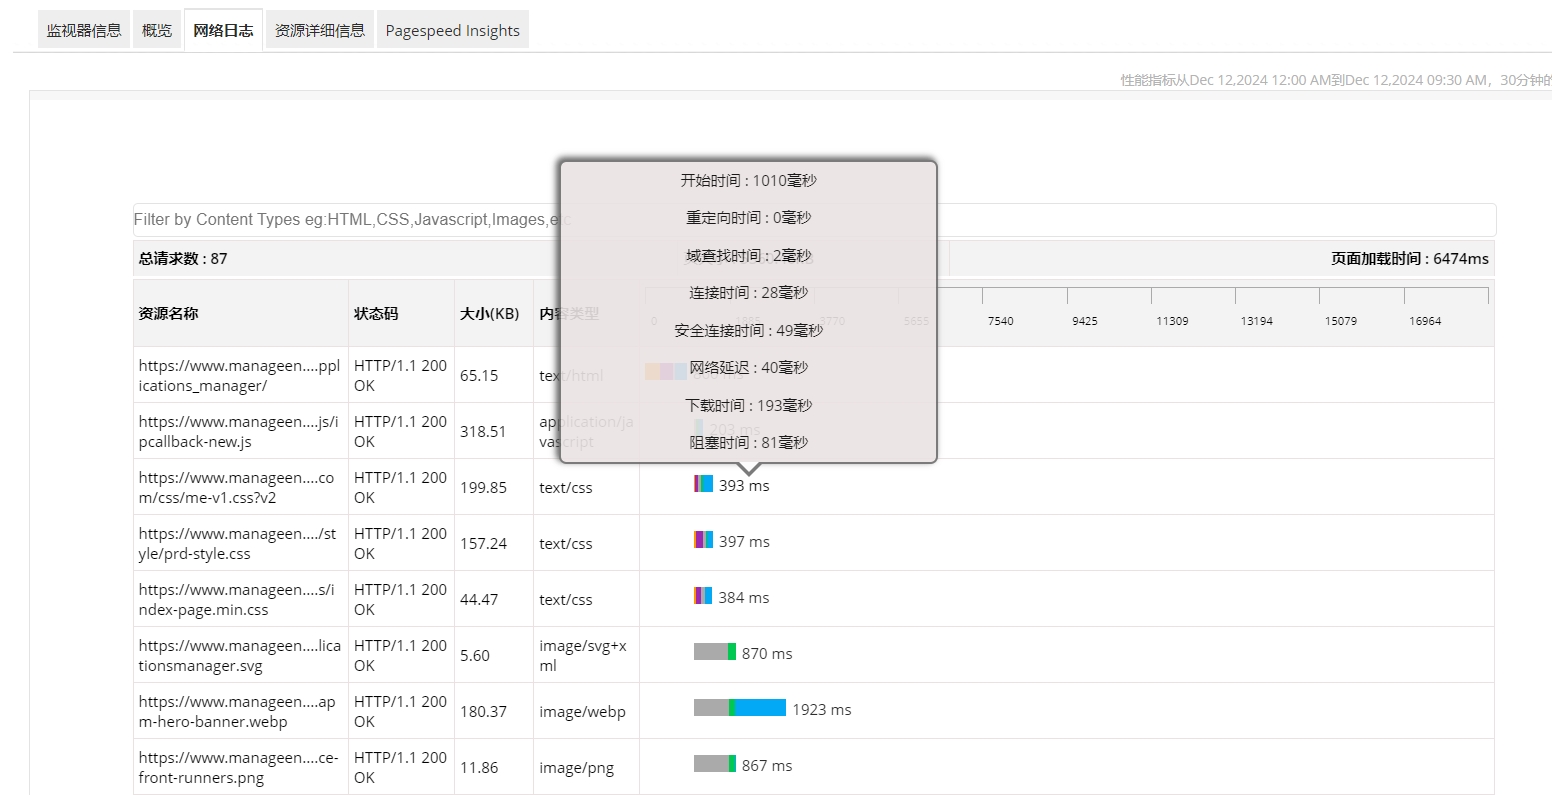Click the size value 199.85
Screen dimensions: 1552x795
(x=483, y=487)
